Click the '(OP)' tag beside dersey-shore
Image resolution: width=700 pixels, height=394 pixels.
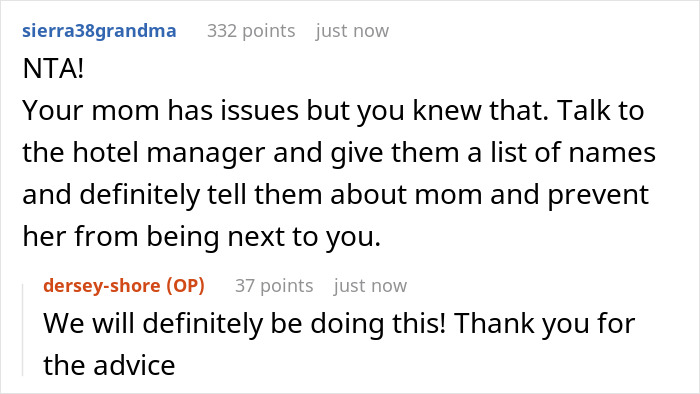coord(185,286)
